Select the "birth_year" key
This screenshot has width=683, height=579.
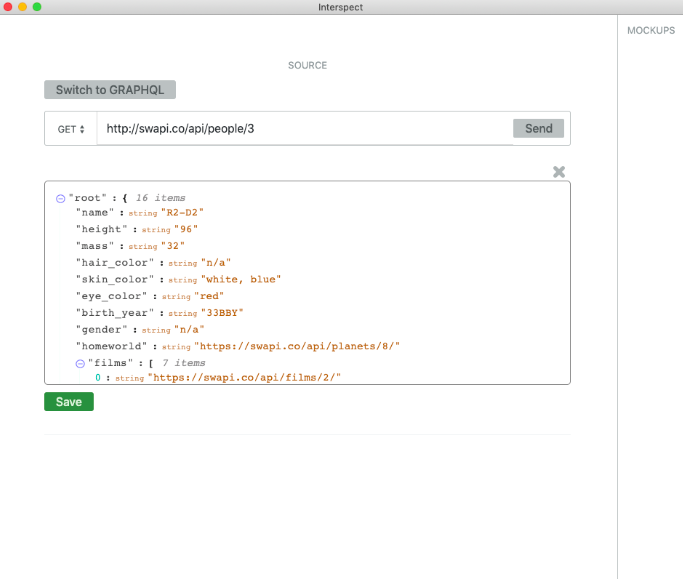(x=115, y=313)
